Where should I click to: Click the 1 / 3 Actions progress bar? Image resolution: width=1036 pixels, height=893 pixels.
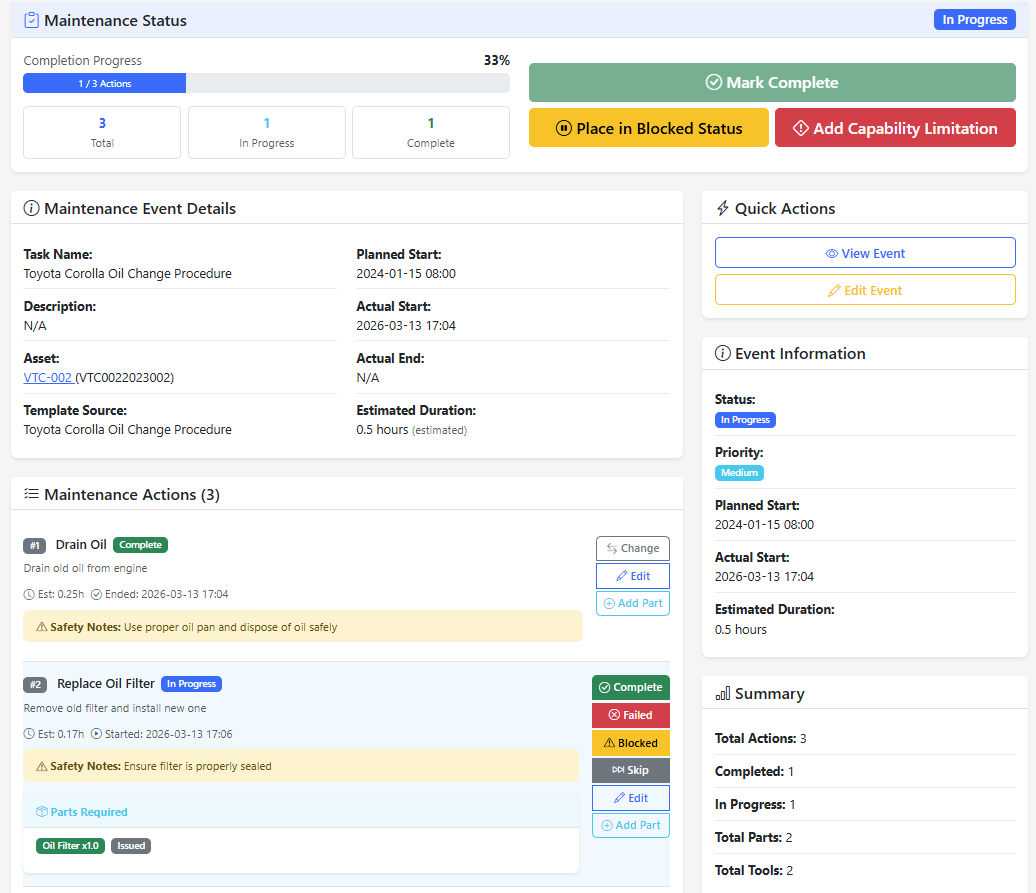click(104, 83)
